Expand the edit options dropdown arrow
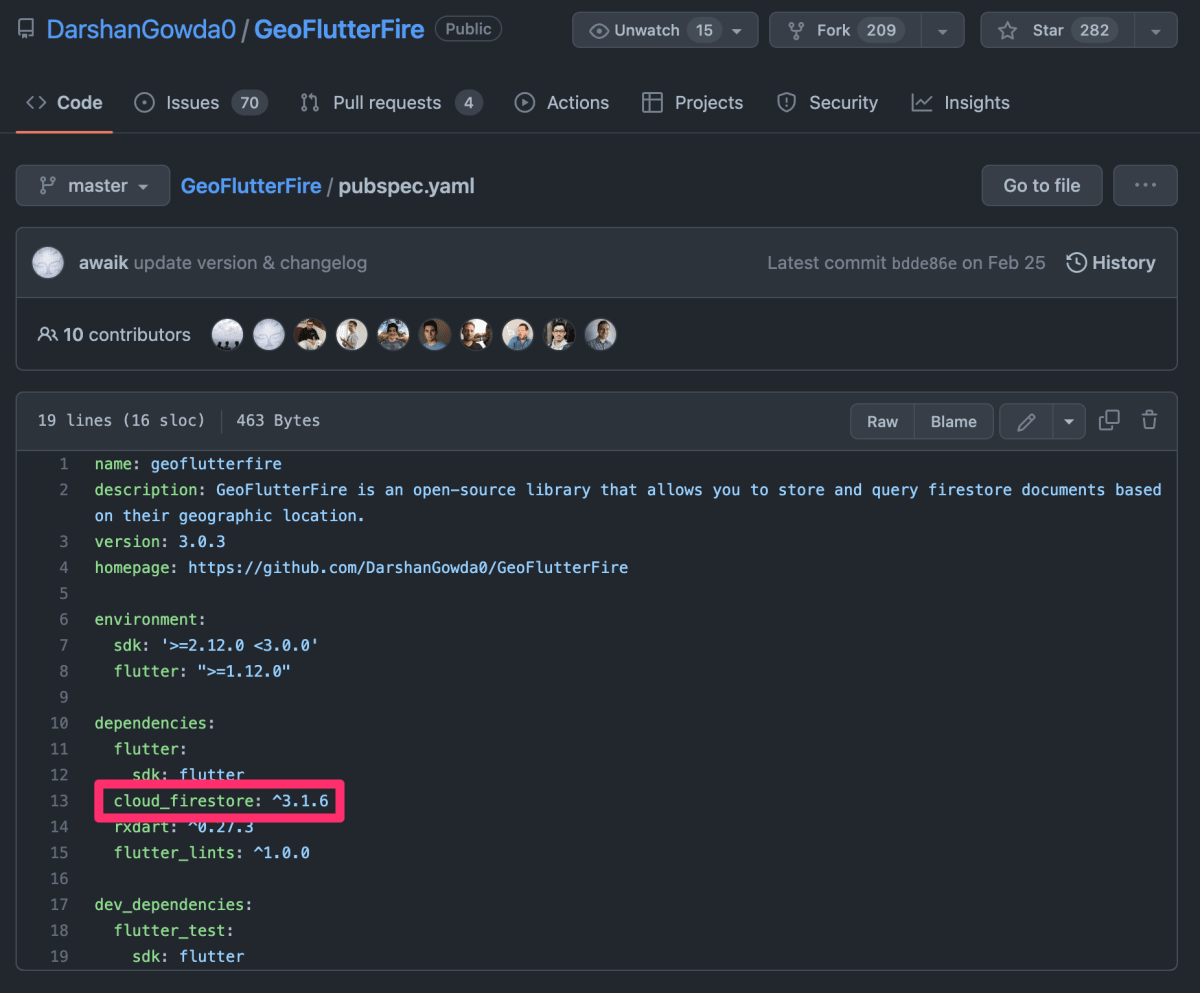1200x993 pixels. click(1069, 420)
